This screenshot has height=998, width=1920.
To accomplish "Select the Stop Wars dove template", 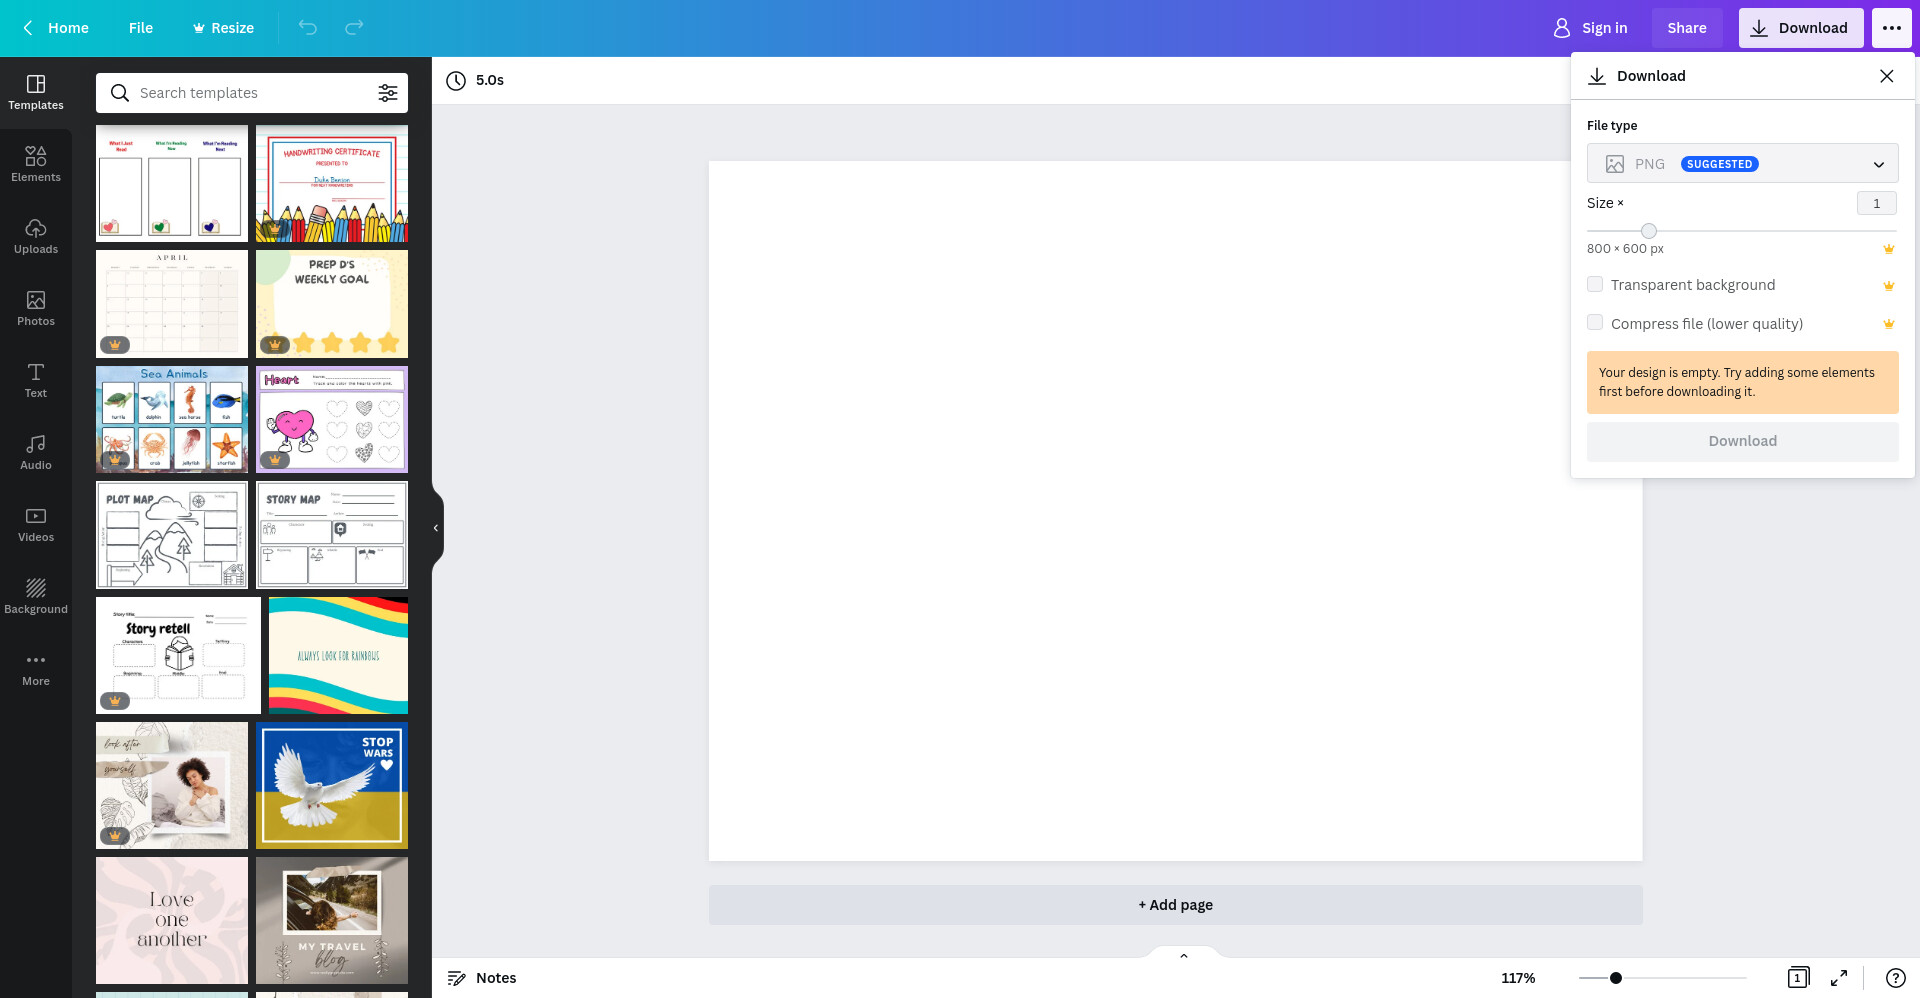I will pos(332,785).
